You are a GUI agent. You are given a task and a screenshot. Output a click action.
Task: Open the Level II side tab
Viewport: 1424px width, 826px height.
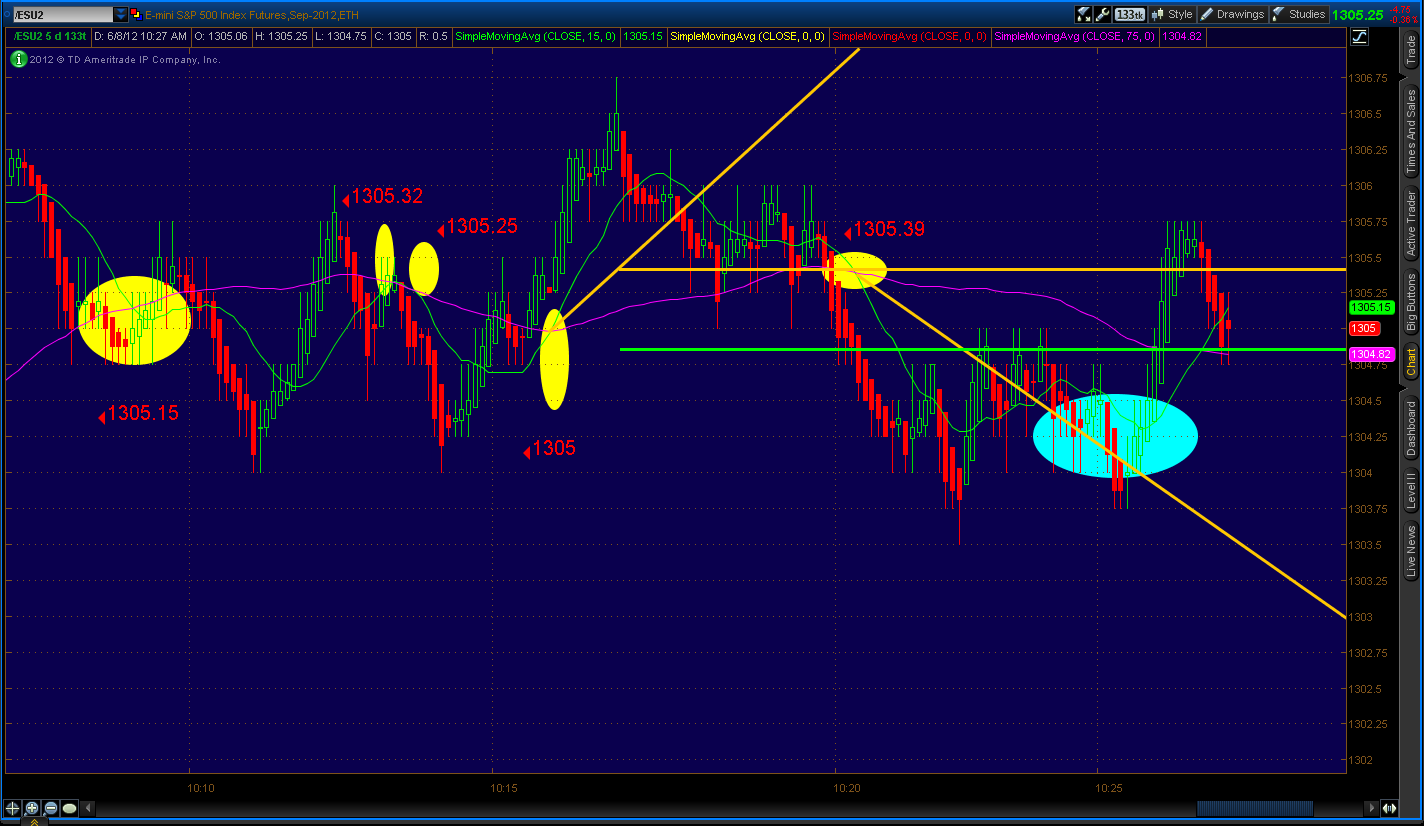coord(1411,490)
